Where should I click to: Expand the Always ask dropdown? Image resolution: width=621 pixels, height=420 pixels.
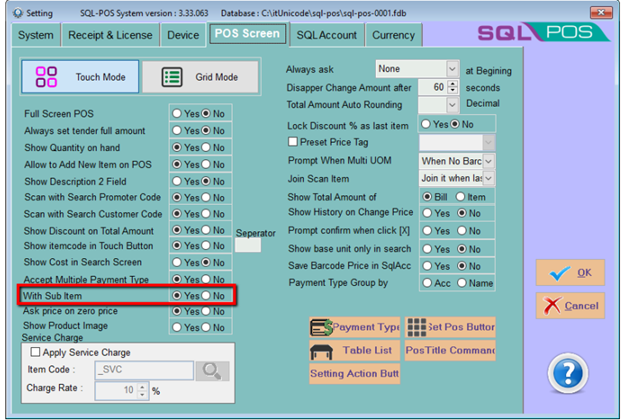coord(451,69)
